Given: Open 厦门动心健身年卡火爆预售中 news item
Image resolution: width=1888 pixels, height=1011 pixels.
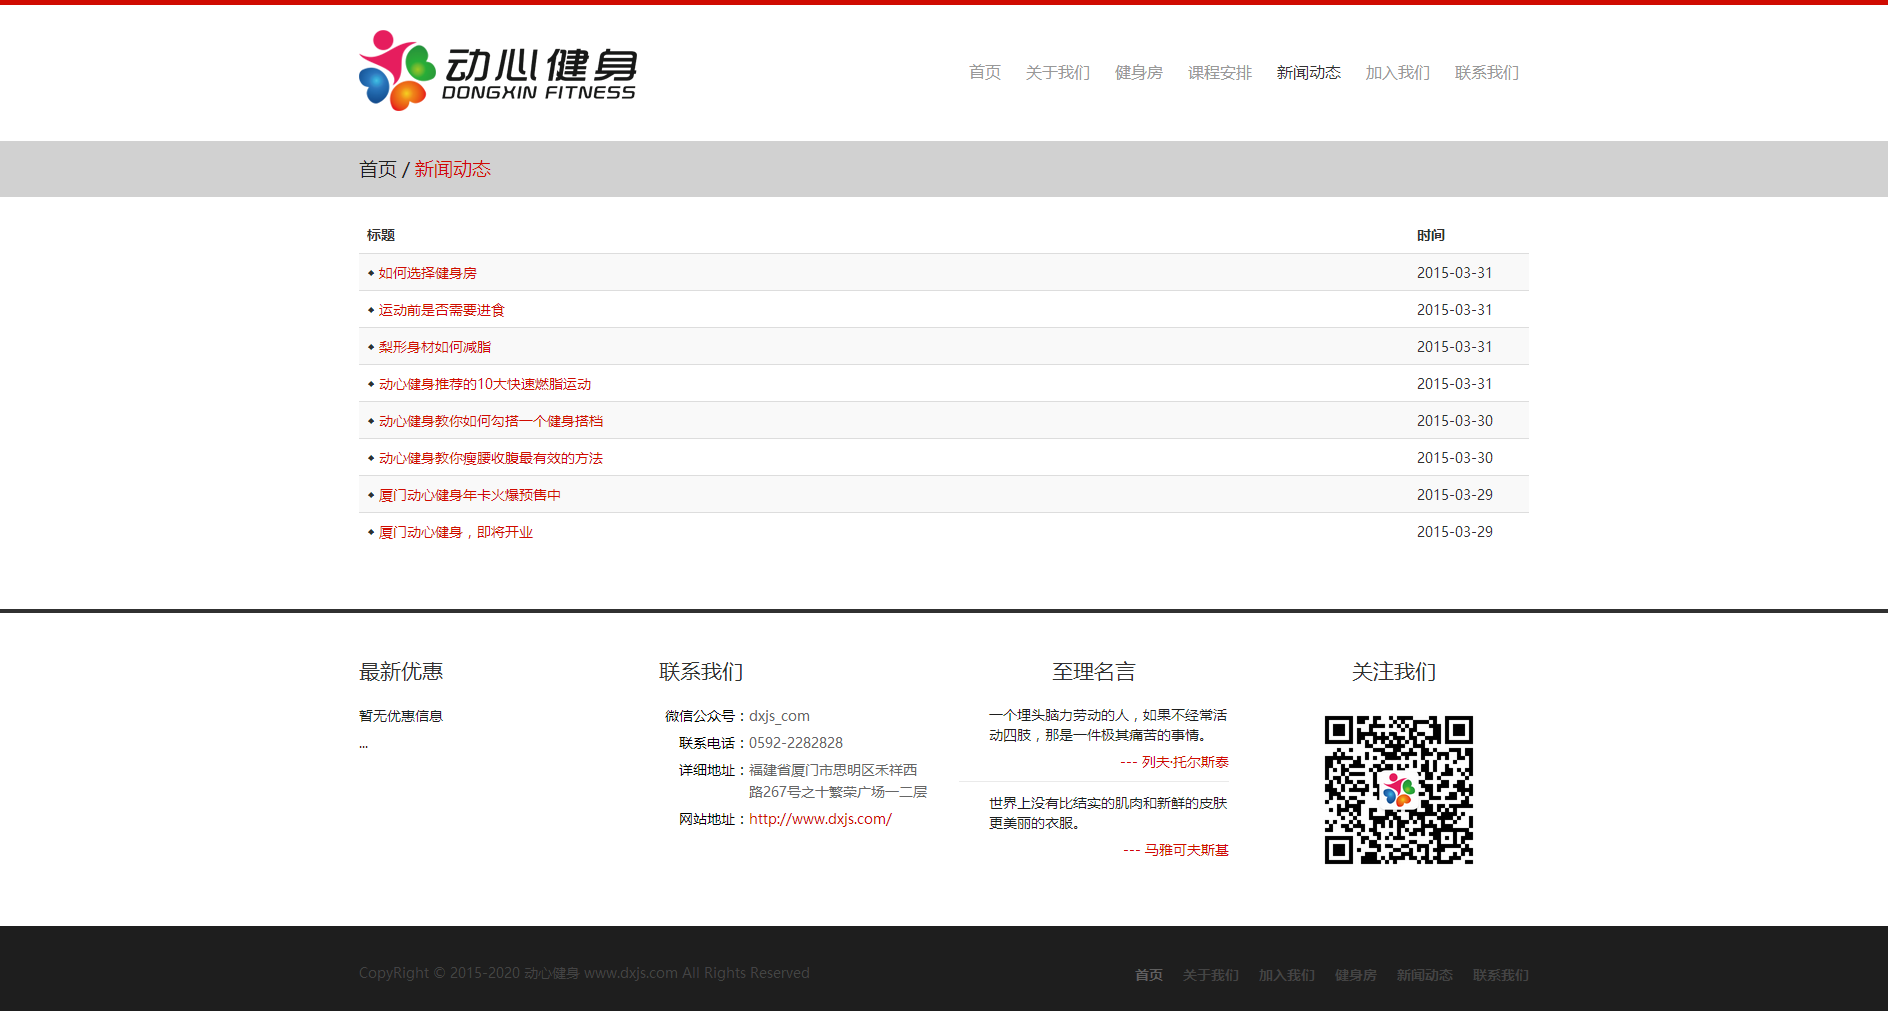Looking at the screenshot, I should (469, 494).
